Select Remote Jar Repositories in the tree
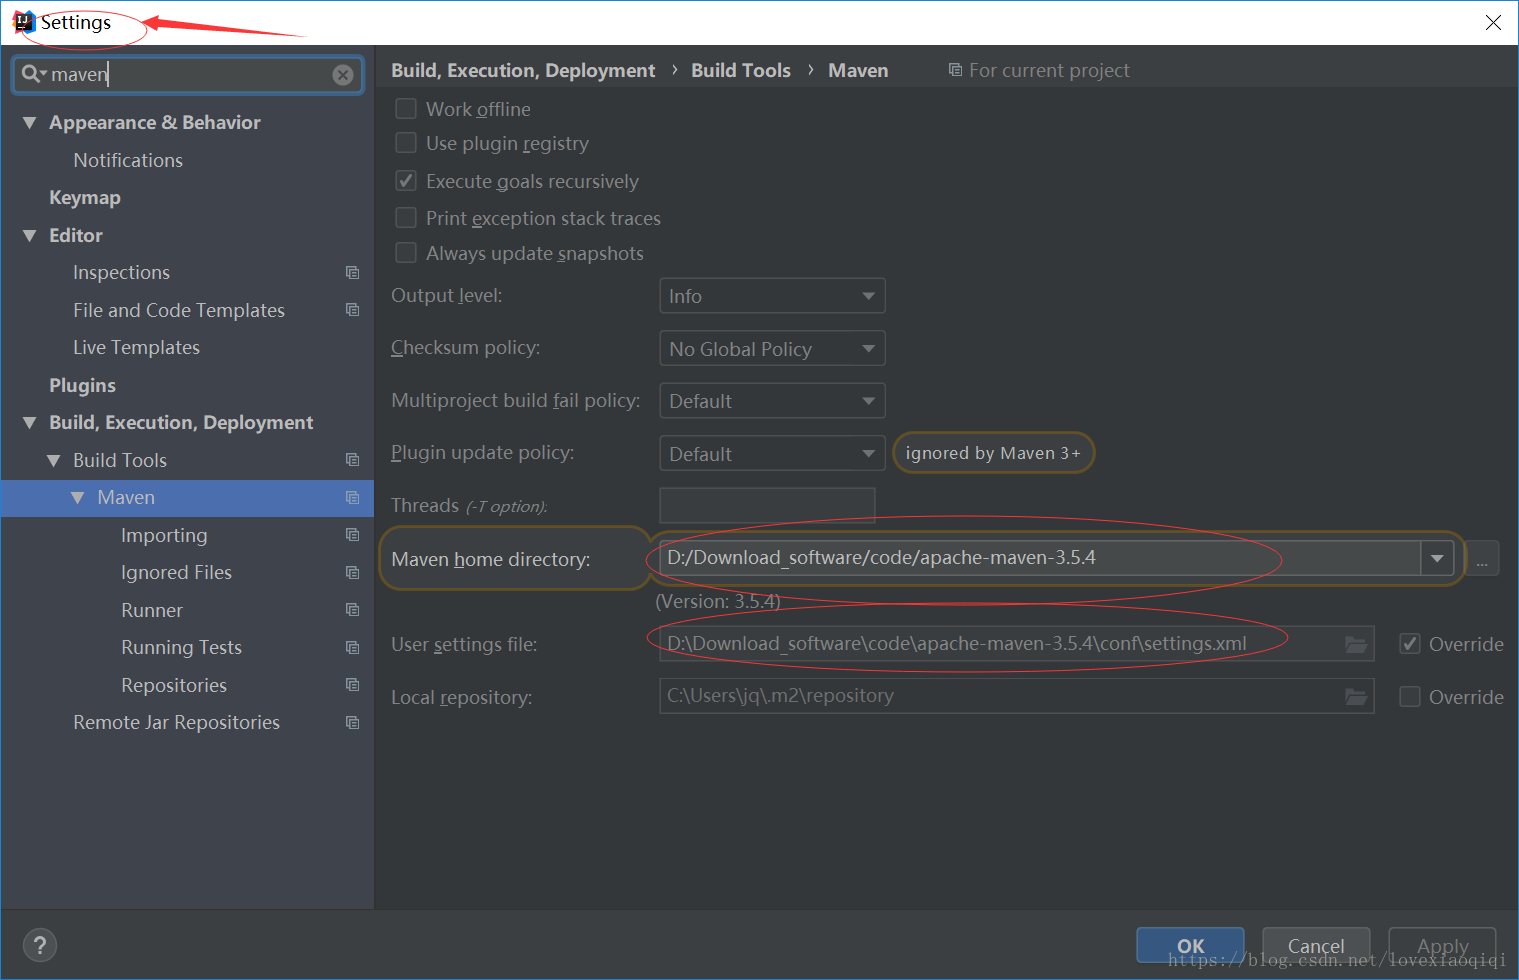This screenshot has width=1519, height=980. click(176, 722)
